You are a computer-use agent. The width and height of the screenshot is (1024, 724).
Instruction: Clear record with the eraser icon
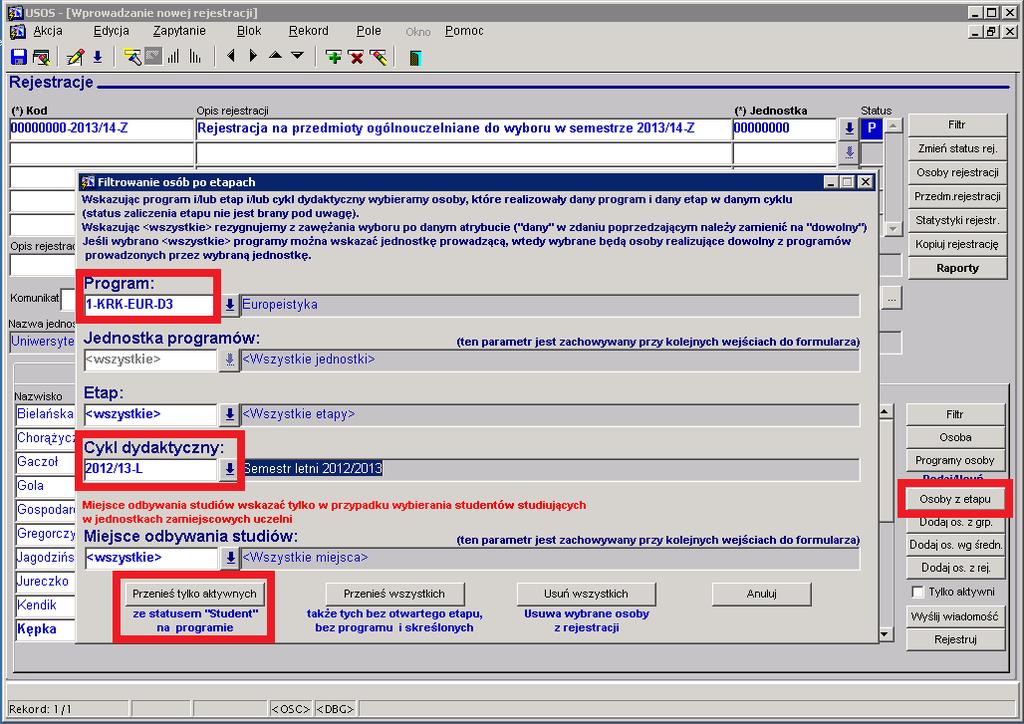(378, 57)
